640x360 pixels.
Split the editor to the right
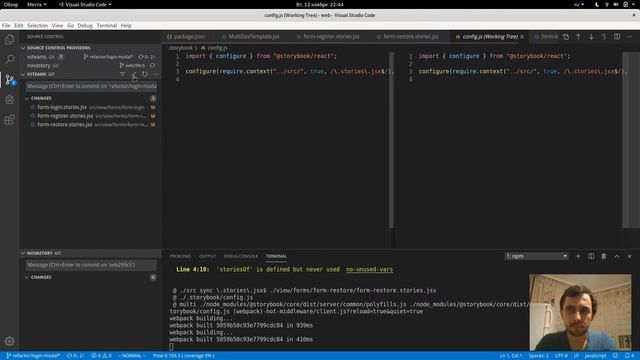click(617, 37)
